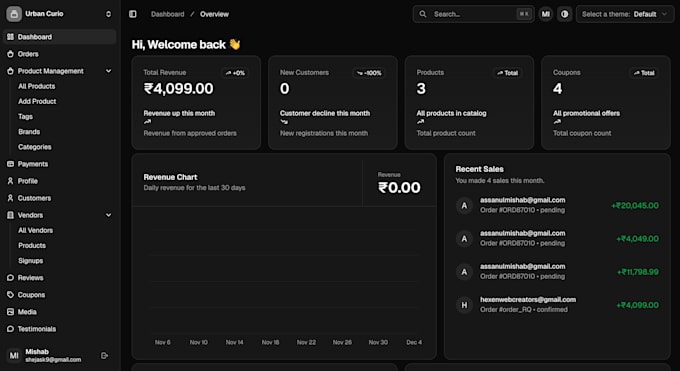Click Media in the sidebar

(59, 312)
